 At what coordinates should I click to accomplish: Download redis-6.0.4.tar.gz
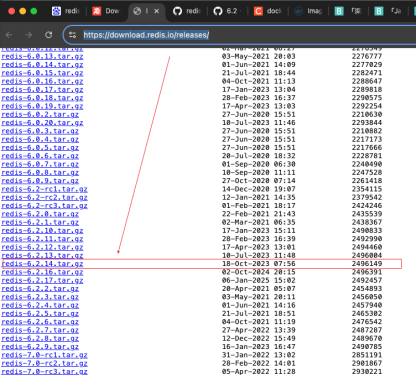click(x=40, y=139)
